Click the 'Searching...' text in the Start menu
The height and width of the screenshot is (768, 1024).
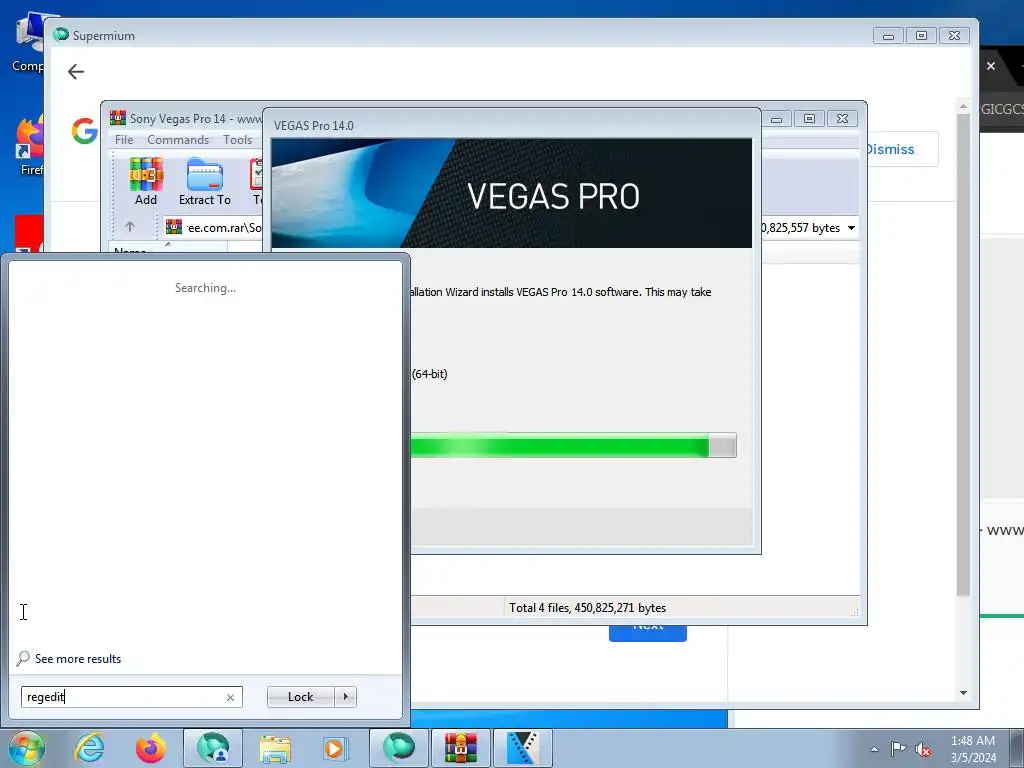point(205,288)
